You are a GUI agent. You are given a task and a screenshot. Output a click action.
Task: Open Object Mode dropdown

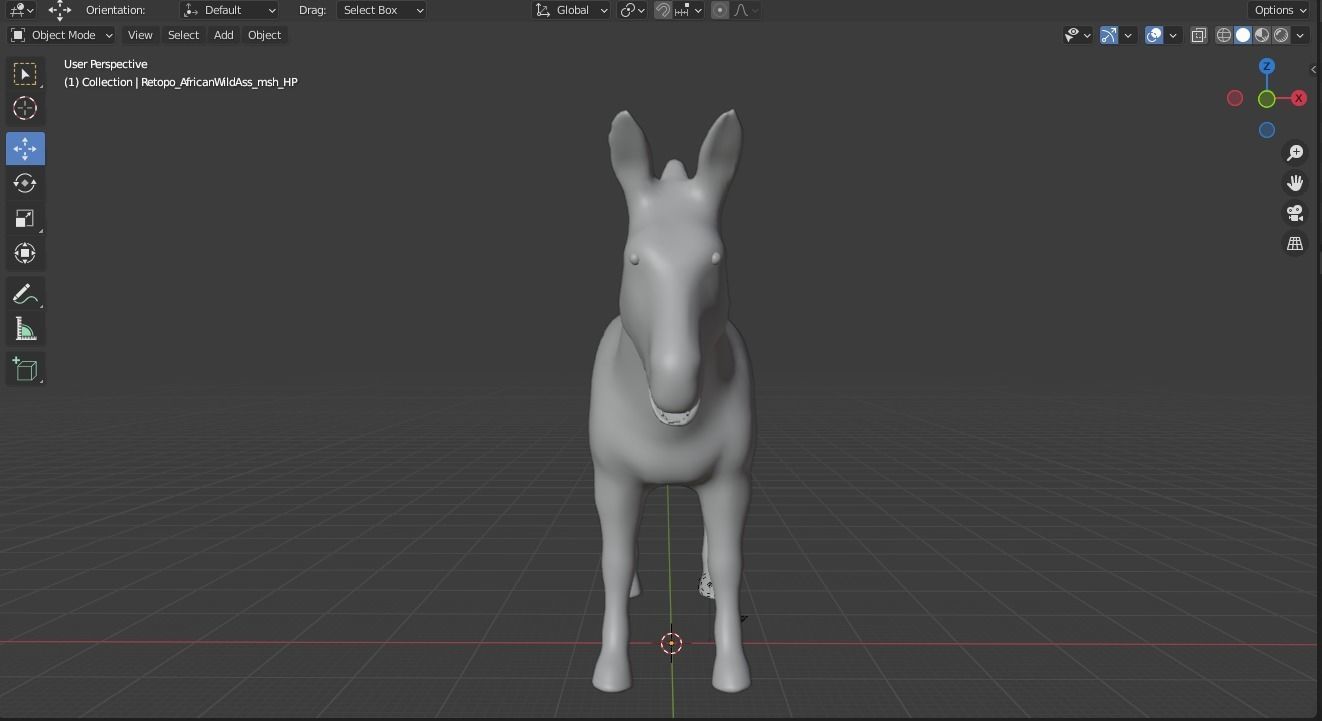click(62, 35)
